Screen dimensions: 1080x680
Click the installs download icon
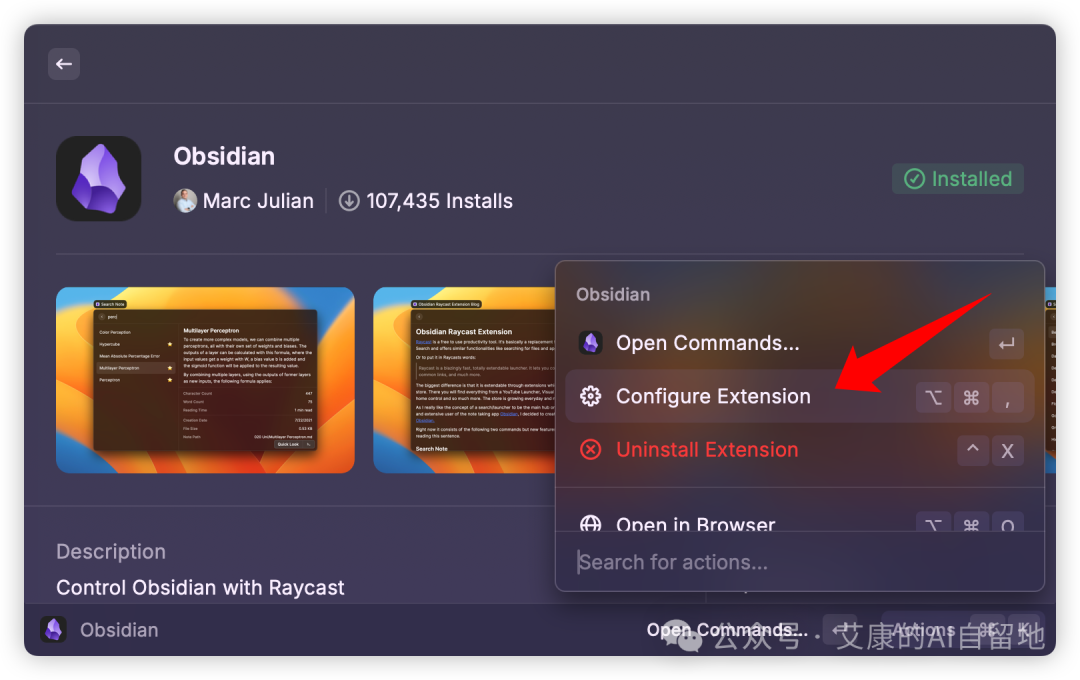click(x=349, y=200)
